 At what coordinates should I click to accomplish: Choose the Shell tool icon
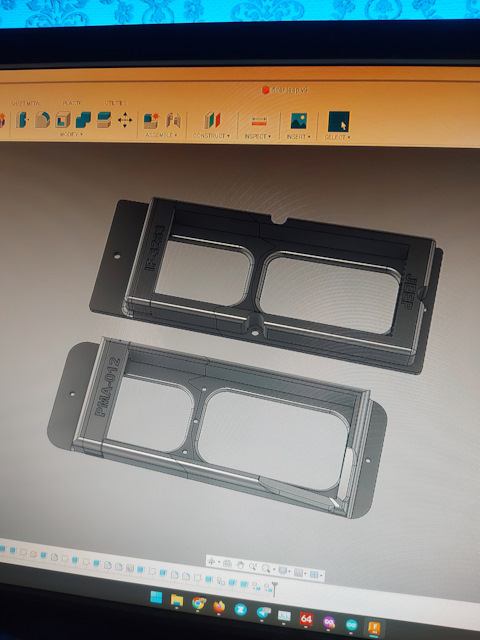tap(63, 120)
